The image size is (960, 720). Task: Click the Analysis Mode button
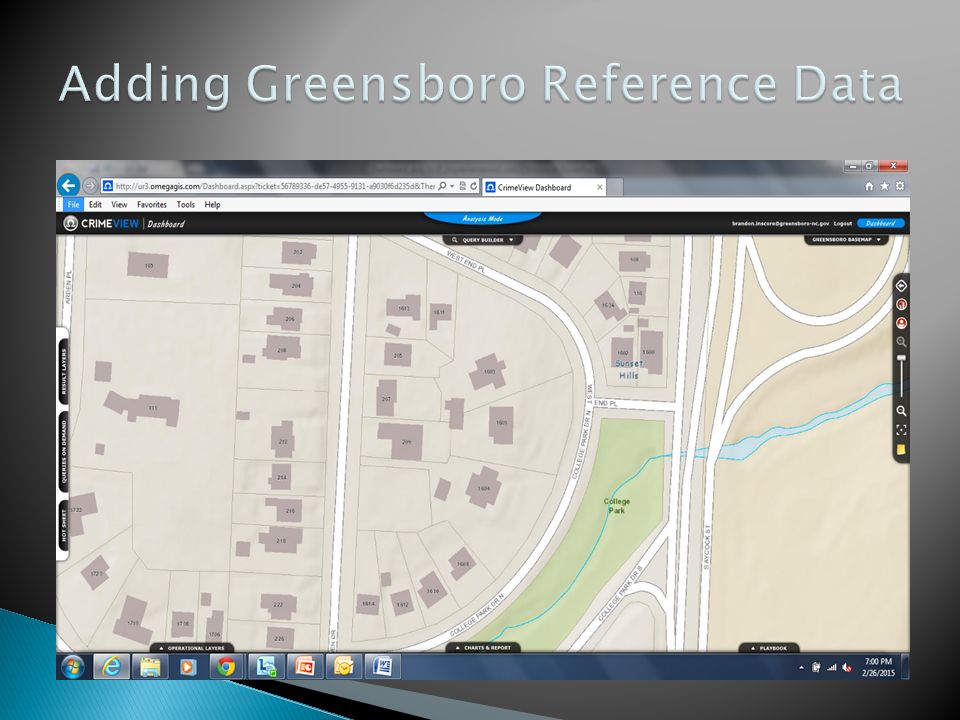coord(482,219)
